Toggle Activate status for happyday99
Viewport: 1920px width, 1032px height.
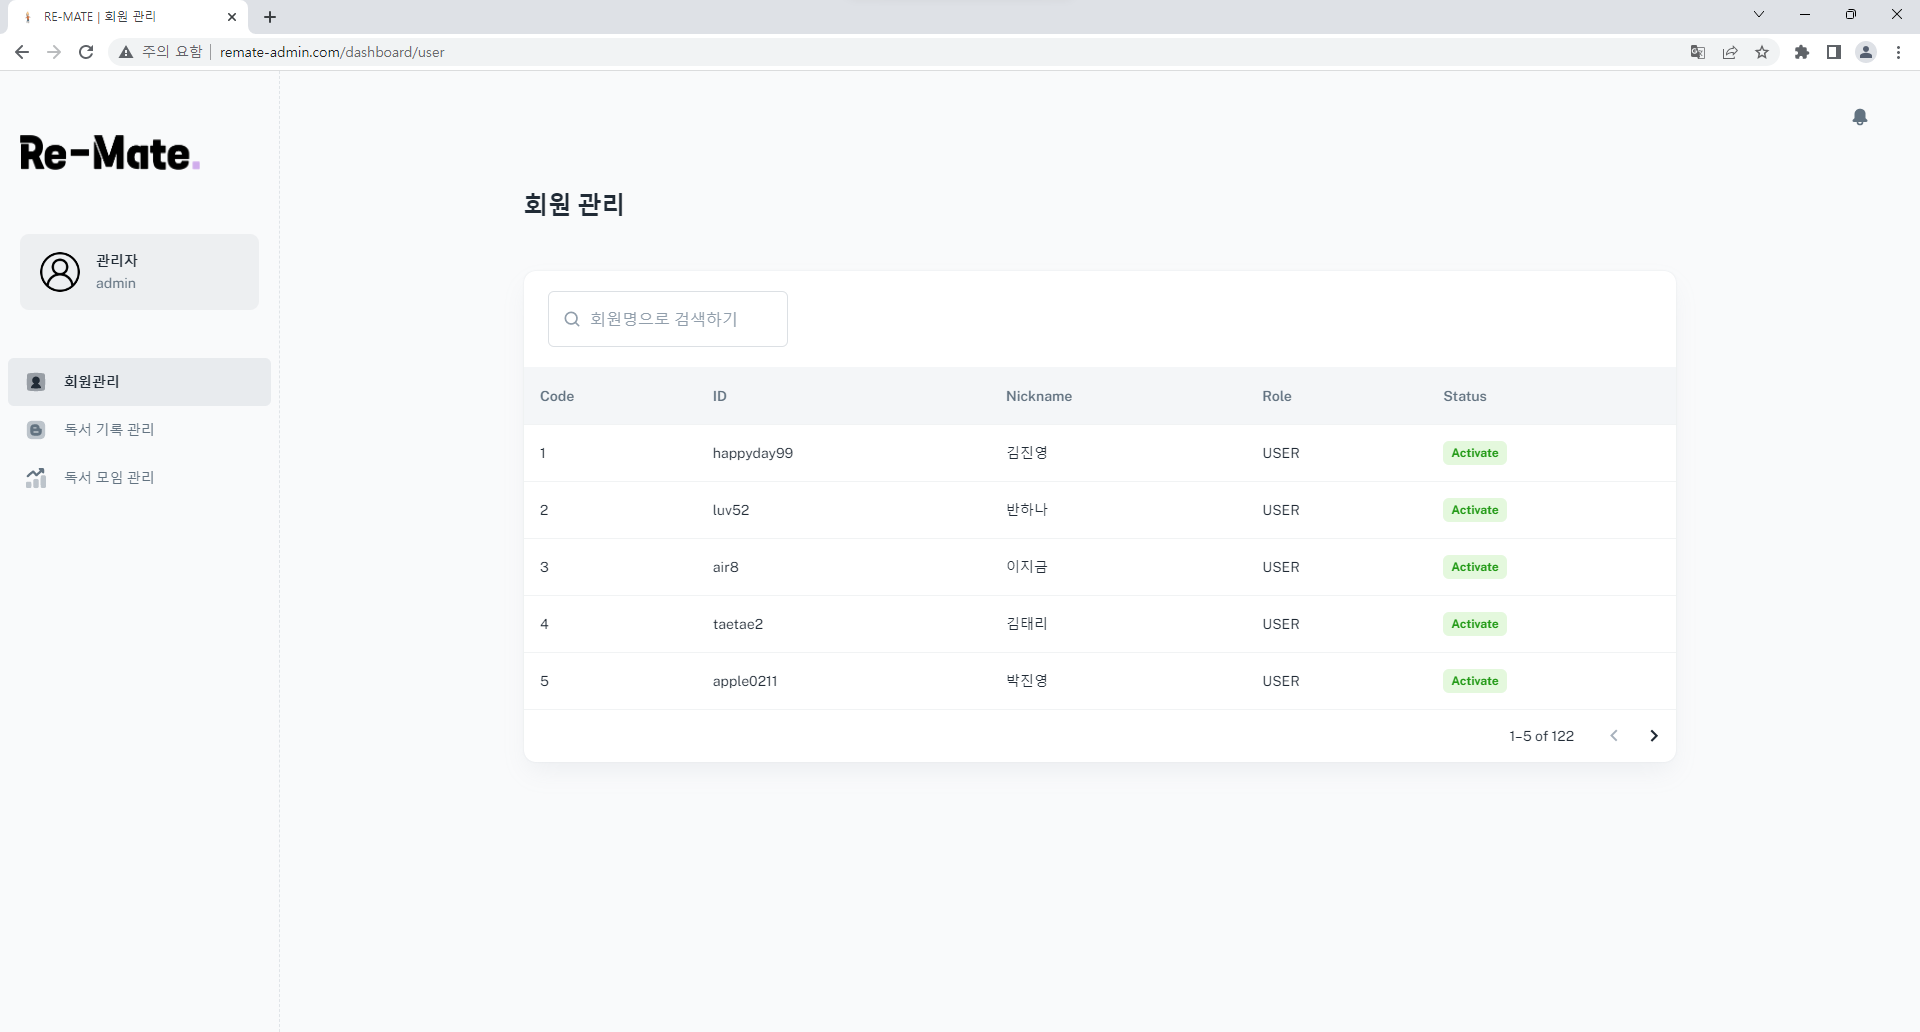click(x=1475, y=453)
